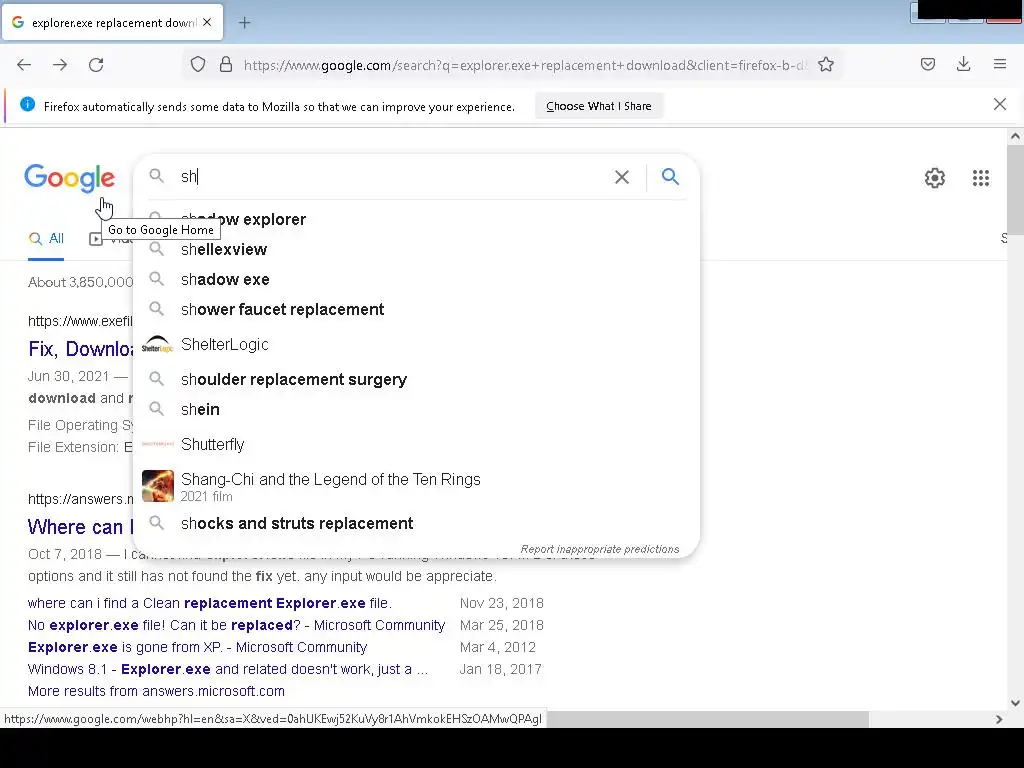
Task: Click the 'https://www.exefil' result URL text
Action: click(x=80, y=321)
